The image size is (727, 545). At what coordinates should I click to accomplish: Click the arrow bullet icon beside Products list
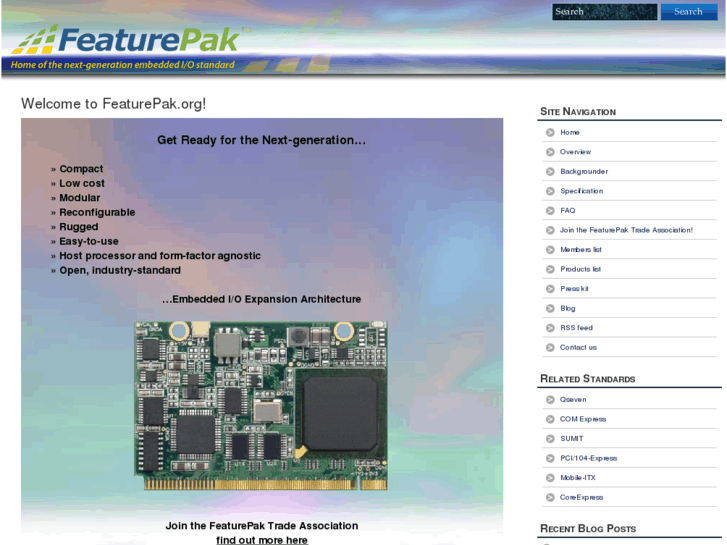coord(550,269)
